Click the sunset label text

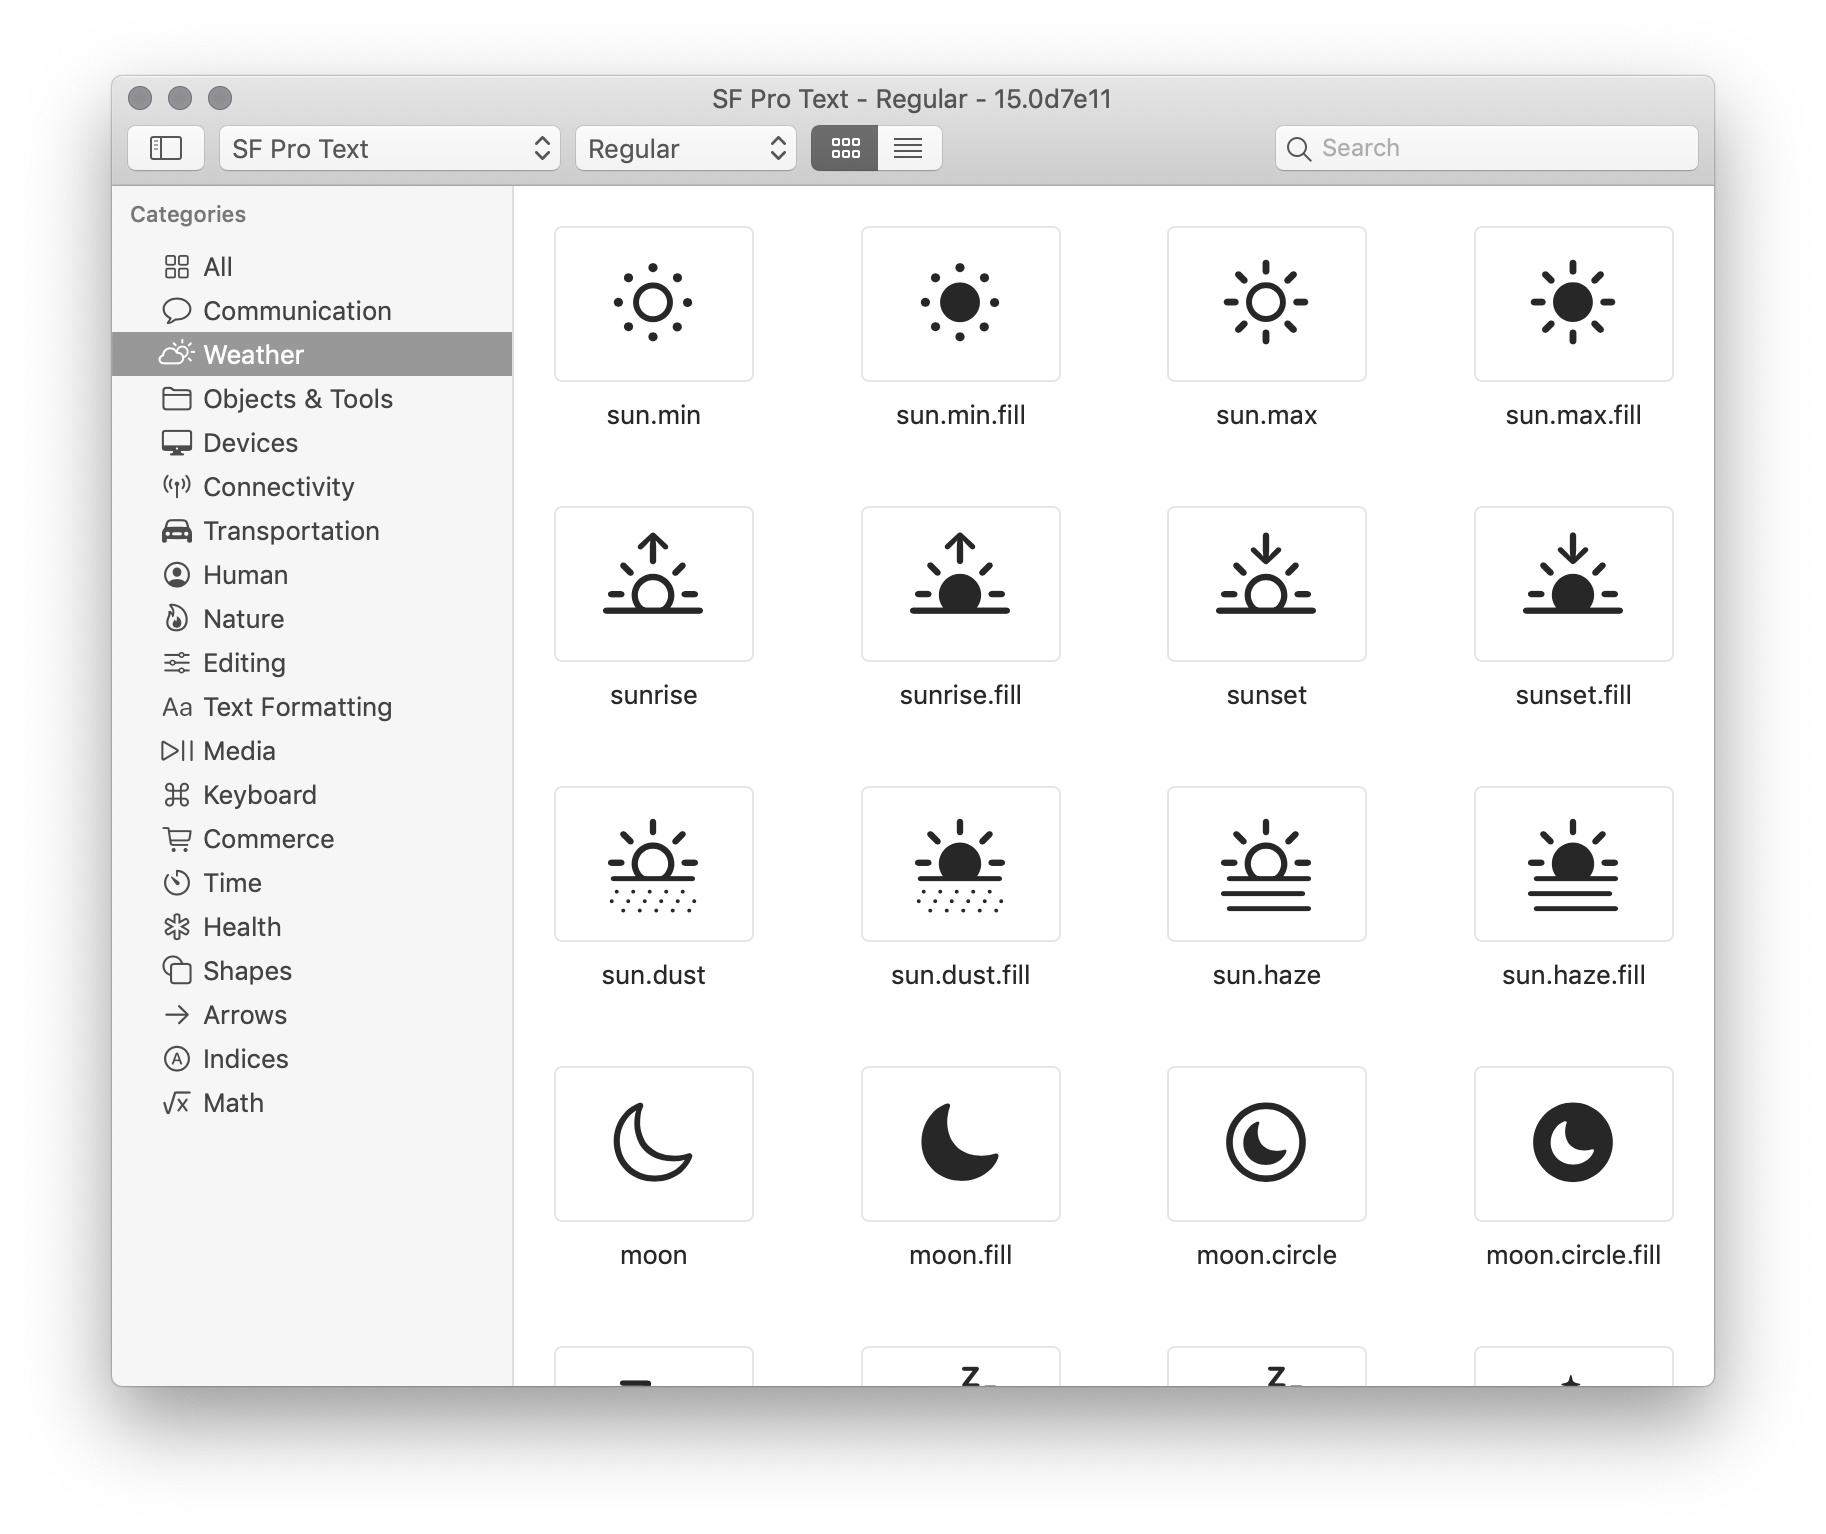coord(1266,695)
